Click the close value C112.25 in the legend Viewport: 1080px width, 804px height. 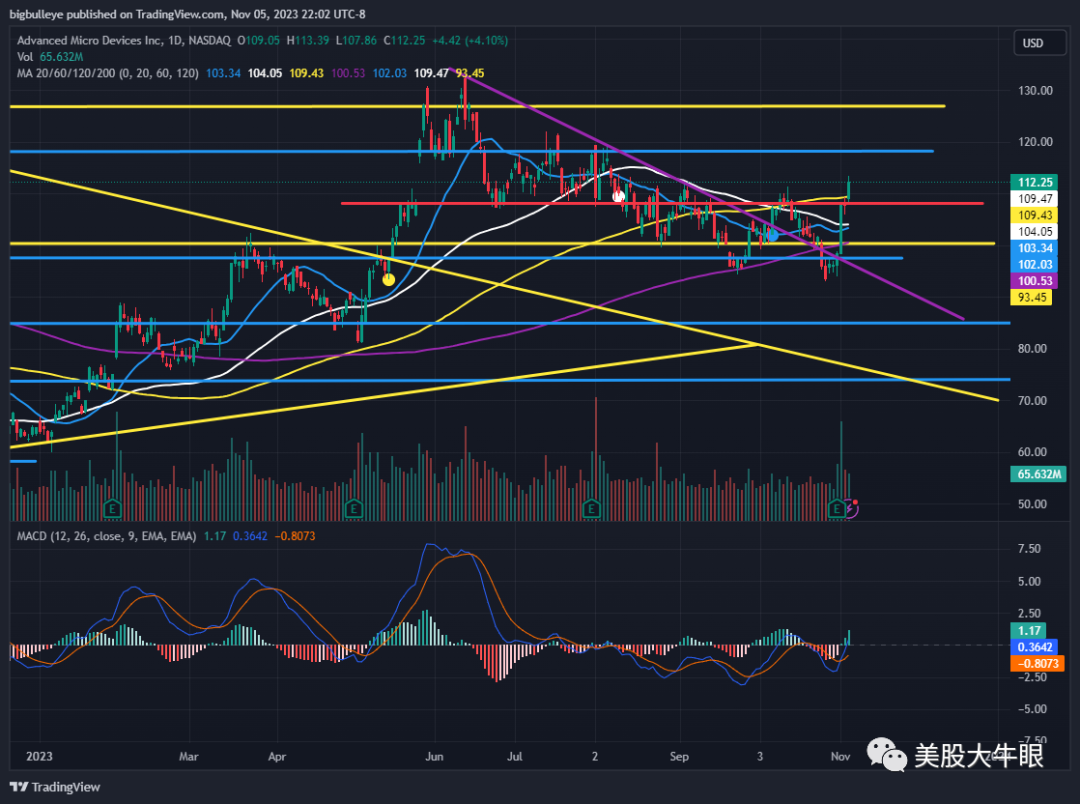(404, 41)
